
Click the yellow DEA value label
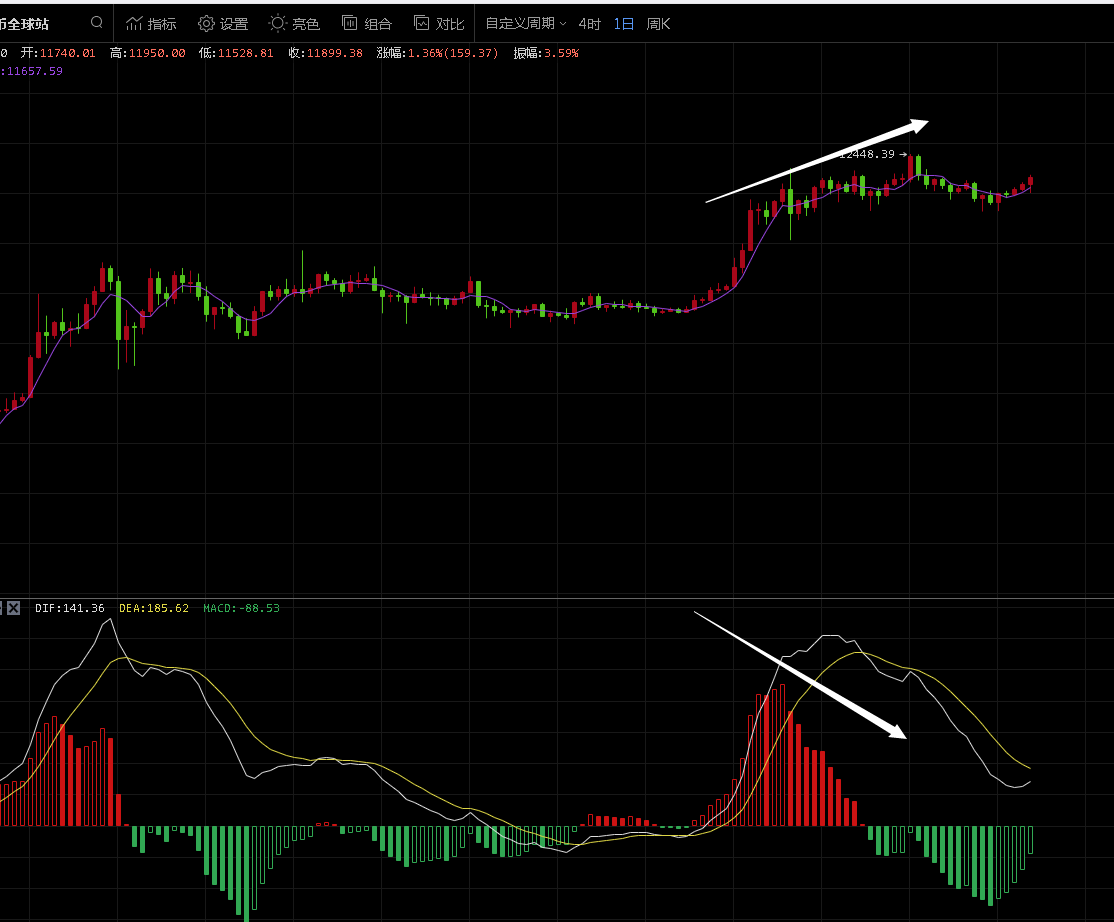click(154, 608)
